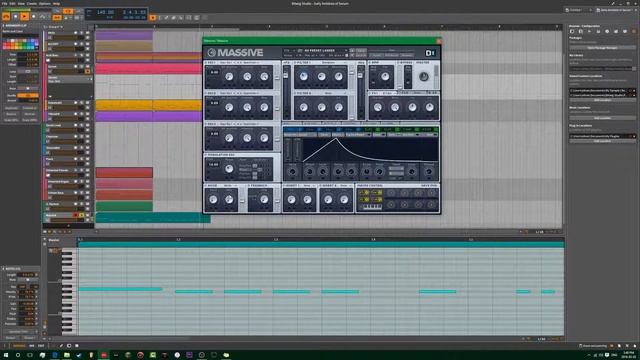Turn OSC1 wavetable position knob

point(229,77)
